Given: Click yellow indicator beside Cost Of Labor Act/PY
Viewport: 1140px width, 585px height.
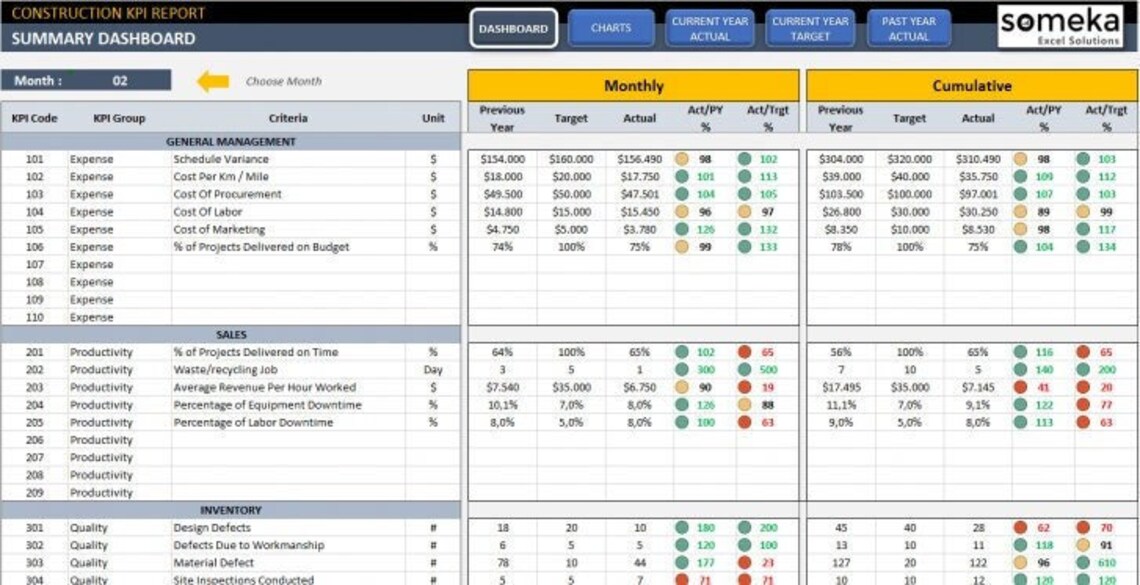Looking at the screenshot, I should [680, 211].
